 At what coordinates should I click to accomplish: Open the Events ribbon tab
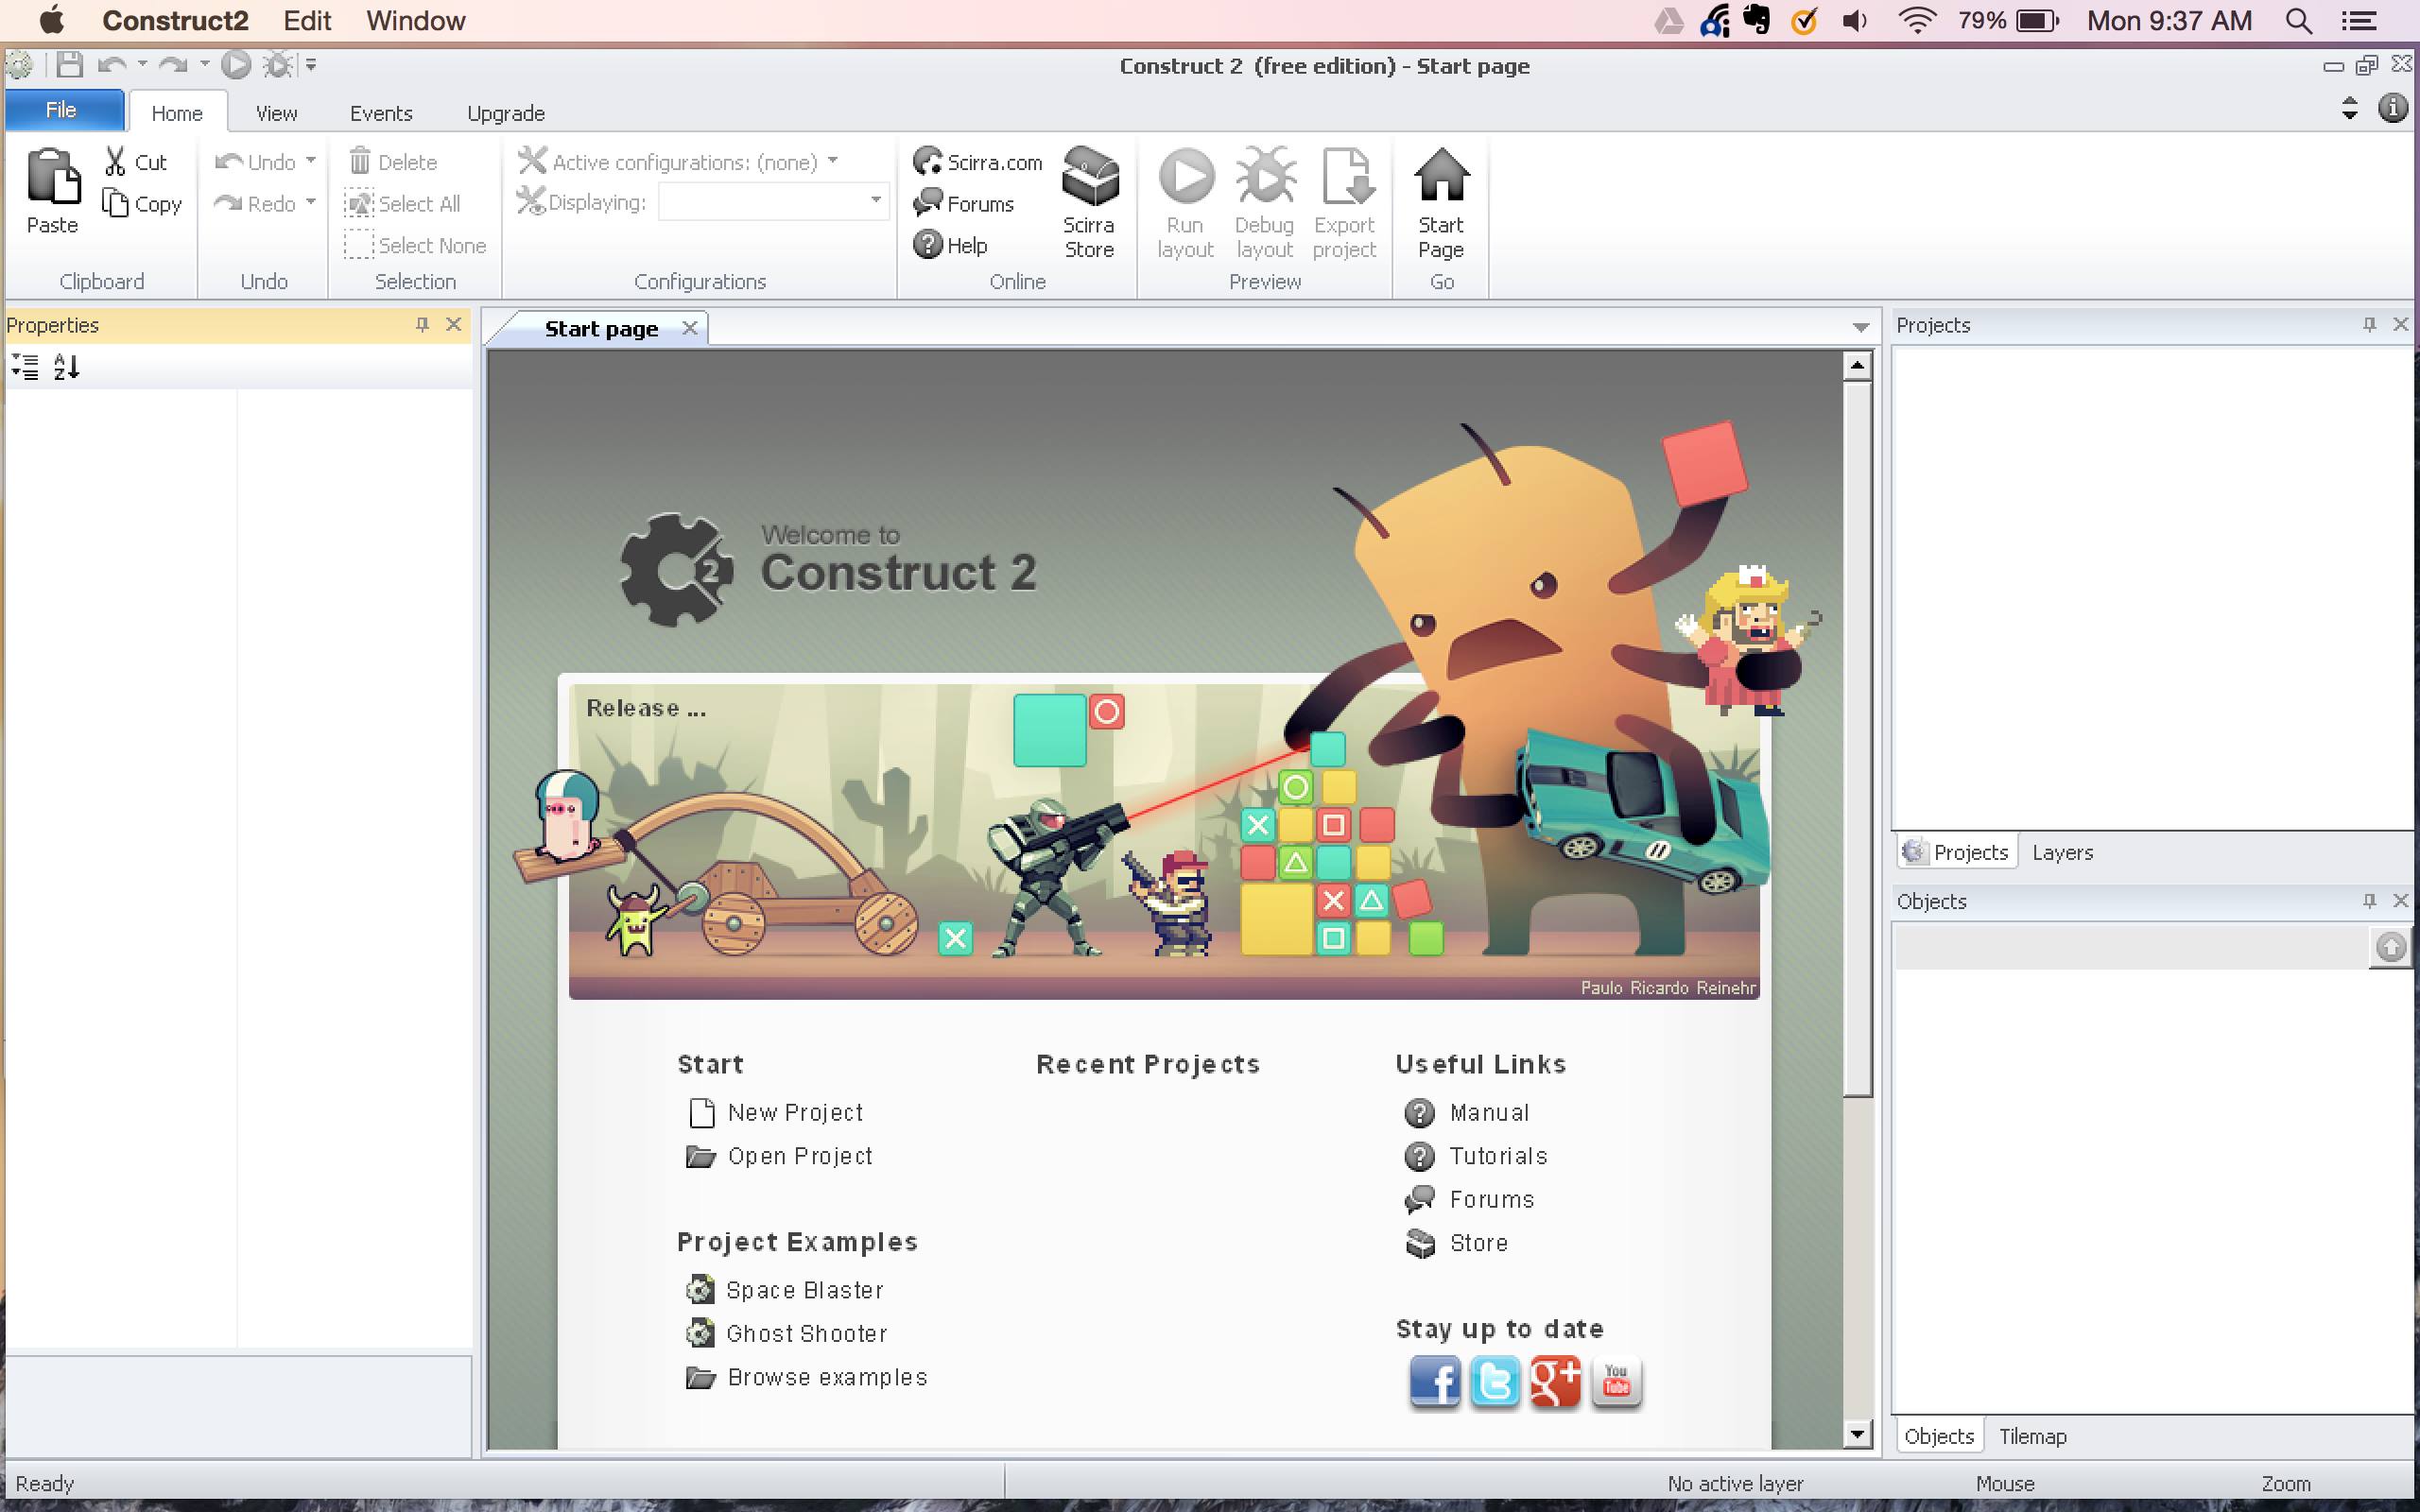378,112
